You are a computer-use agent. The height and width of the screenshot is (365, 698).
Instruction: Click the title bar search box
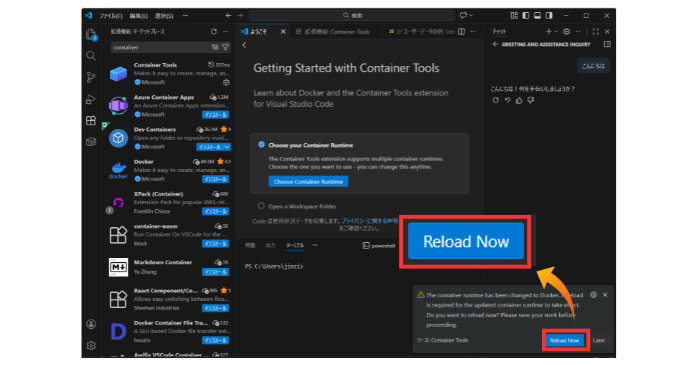pos(352,16)
